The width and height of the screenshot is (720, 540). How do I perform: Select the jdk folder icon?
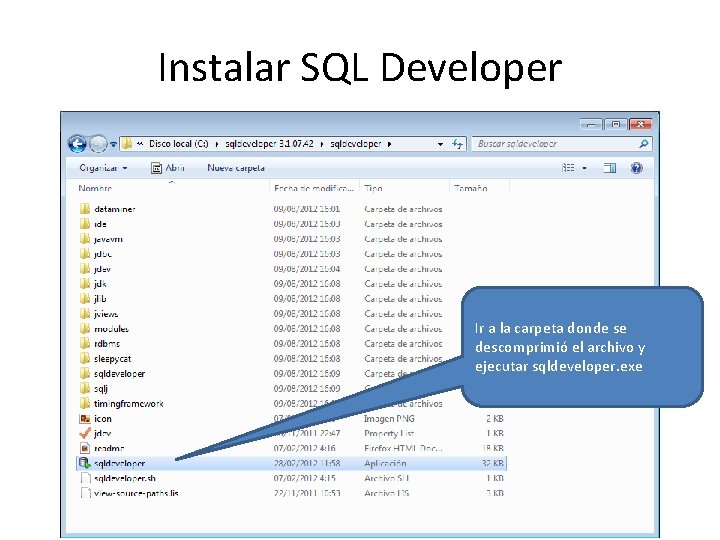pos(84,284)
